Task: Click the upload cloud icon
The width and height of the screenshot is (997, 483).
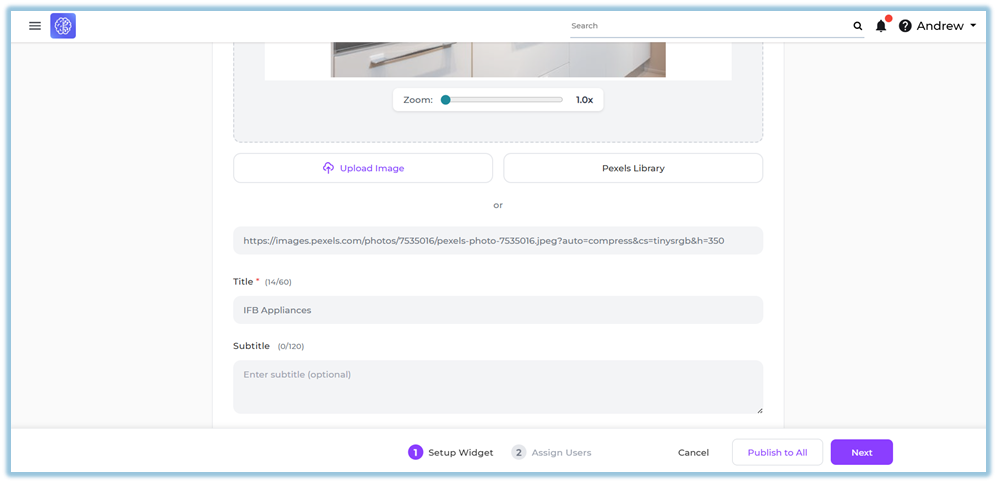Action: [x=328, y=168]
